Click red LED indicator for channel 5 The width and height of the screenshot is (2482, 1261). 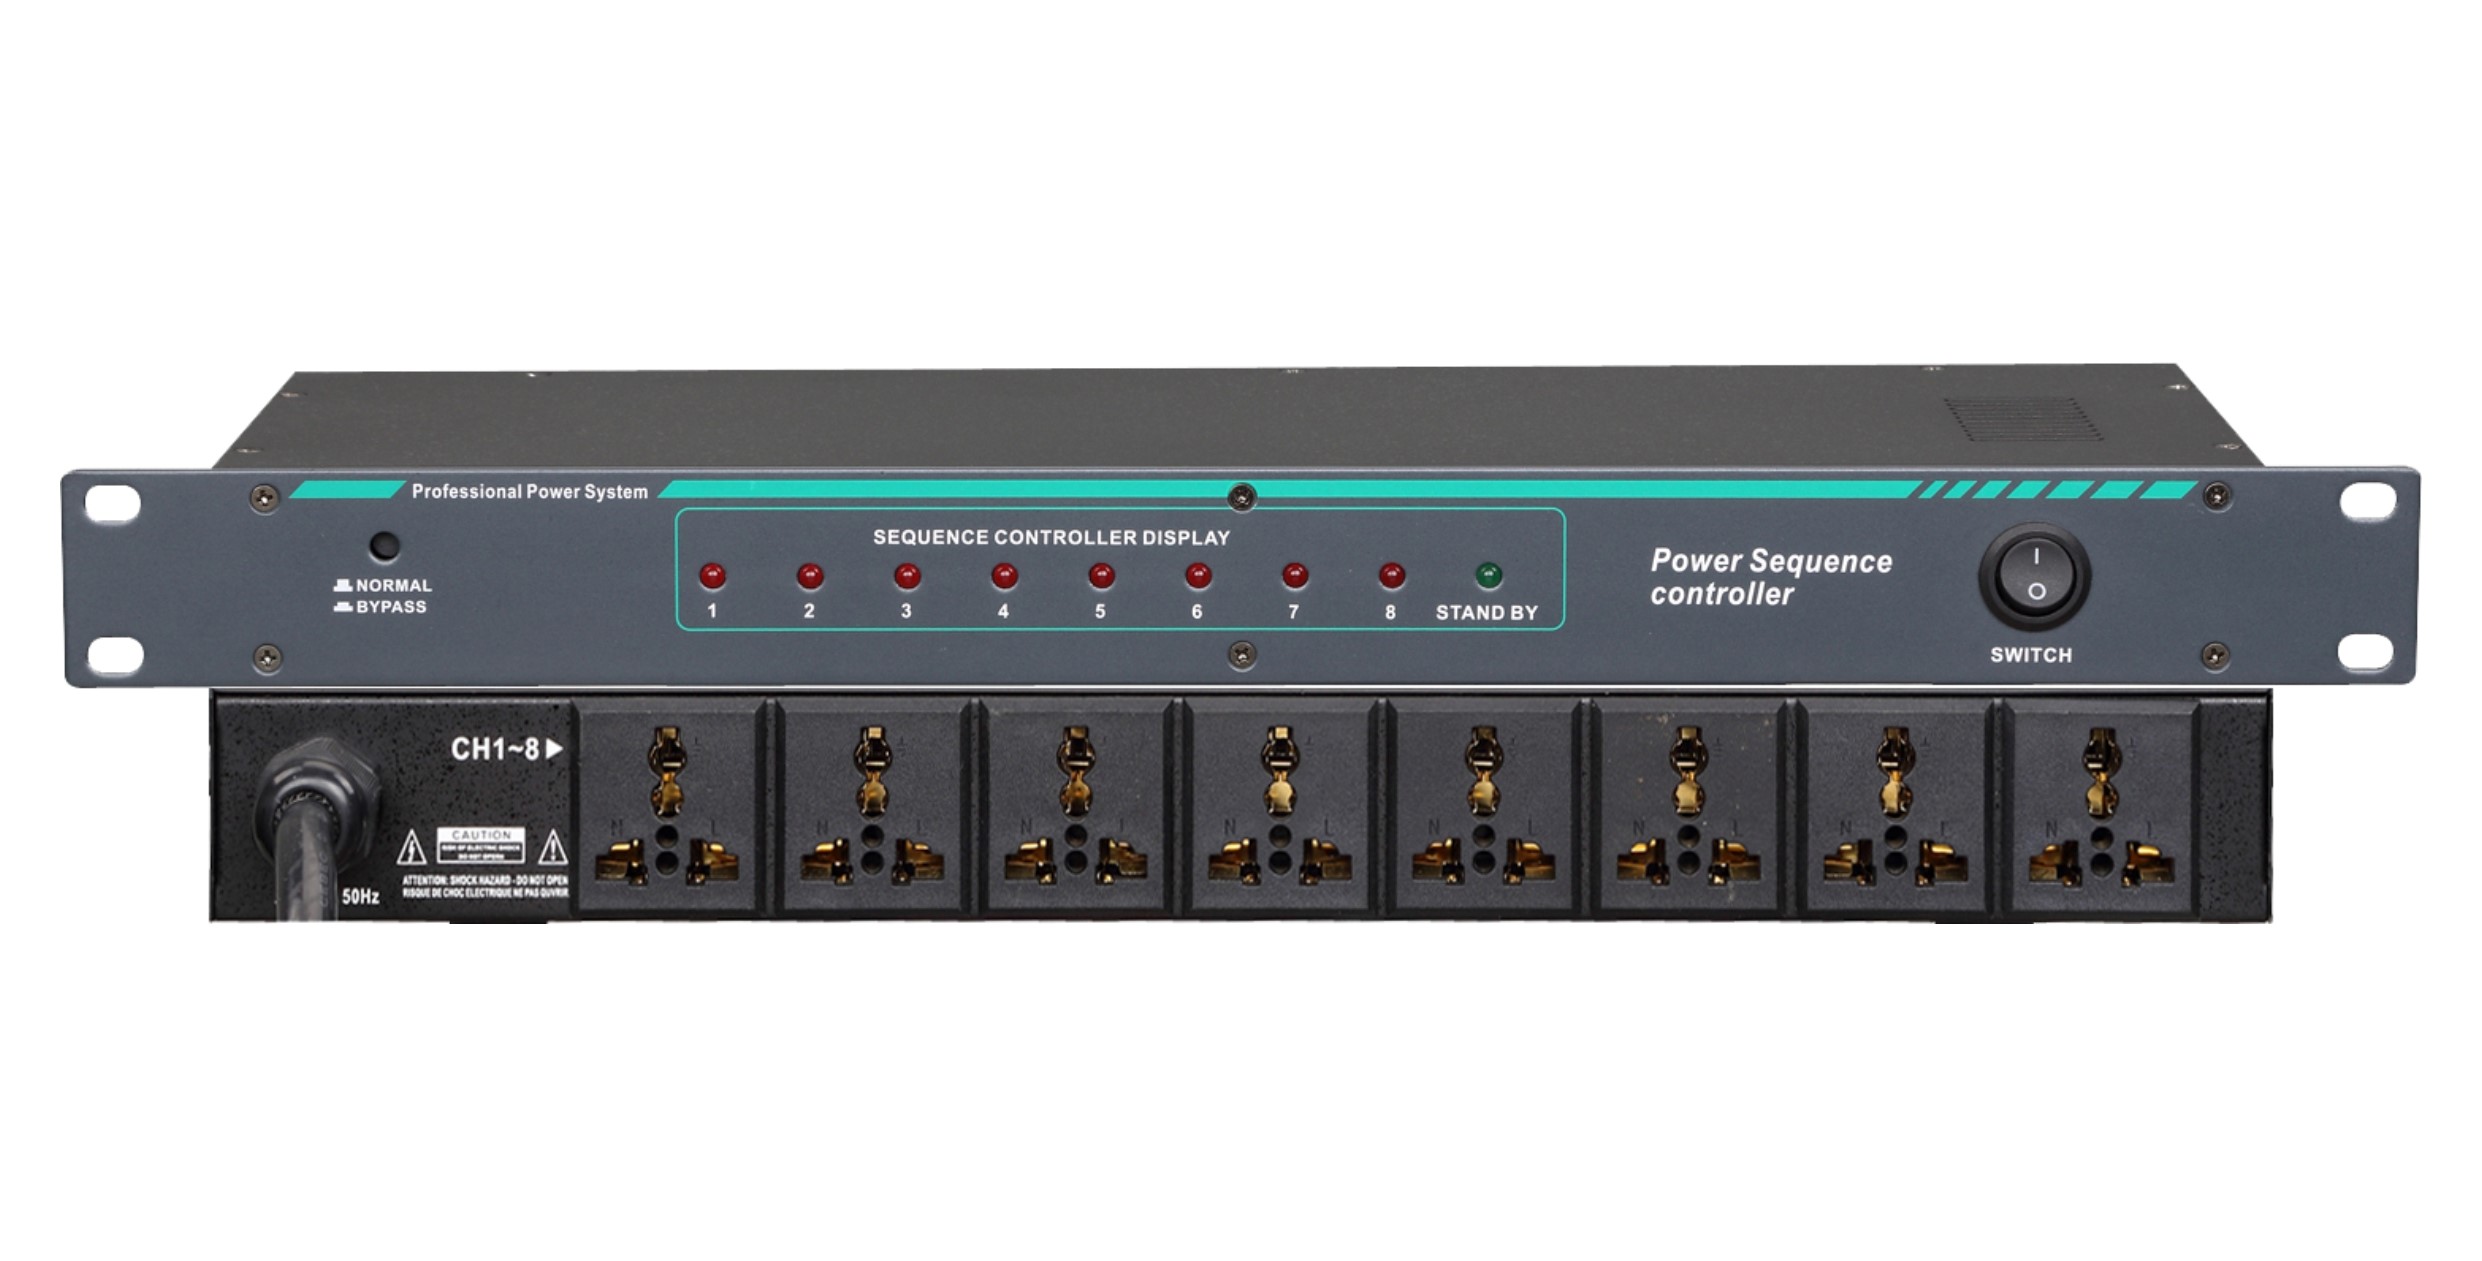pyautogui.click(x=1101, y=576)
